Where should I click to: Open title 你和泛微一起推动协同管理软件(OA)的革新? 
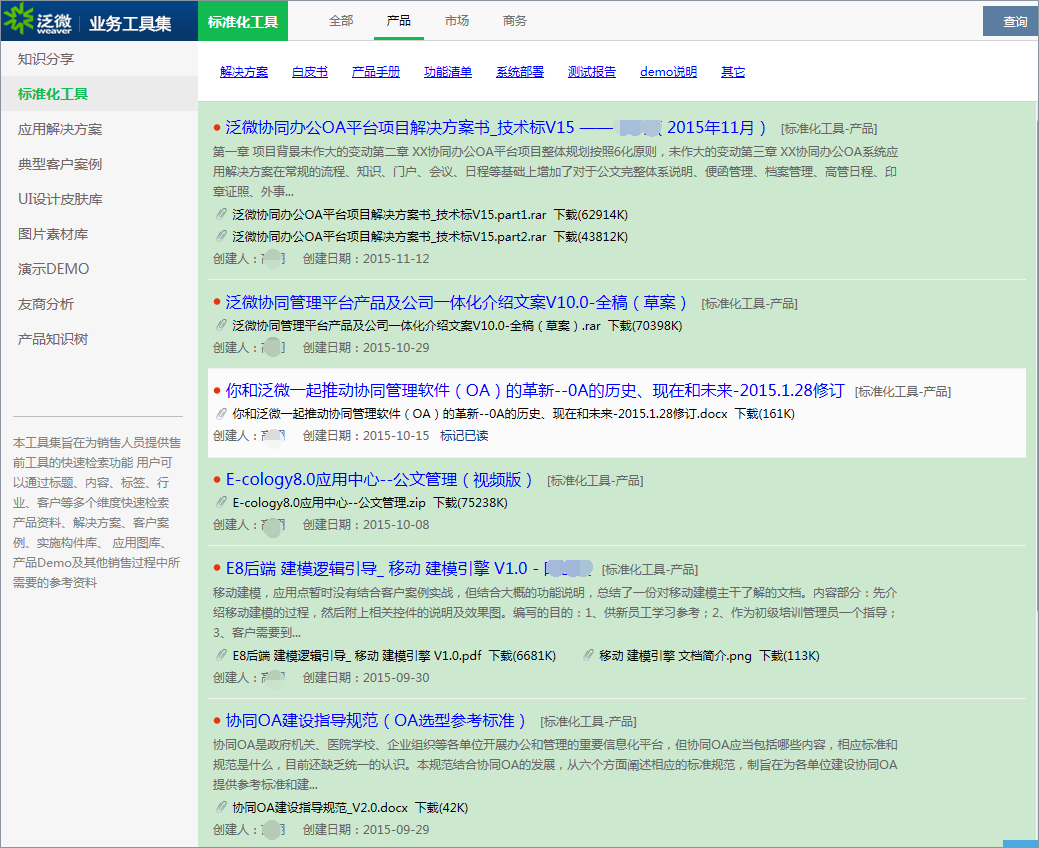[x=535, y=391]
